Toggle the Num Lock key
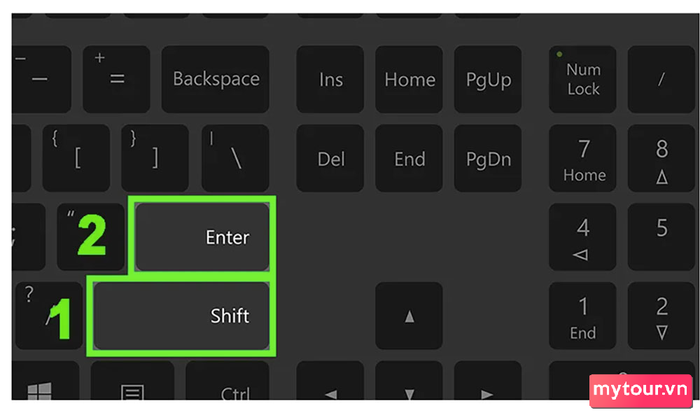Image resolution: width=700 pixels, height=417 pixels. pyautogui.click(x=583, y=79)
